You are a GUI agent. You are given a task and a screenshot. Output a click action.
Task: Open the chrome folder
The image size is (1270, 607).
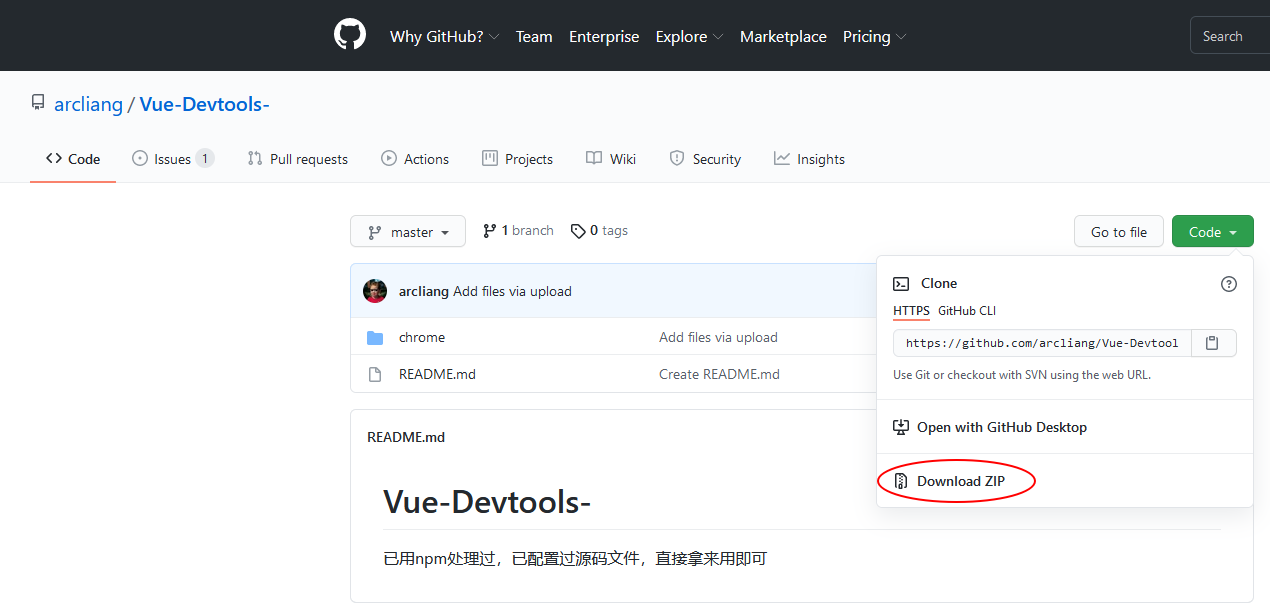click(x=422, y=338)
